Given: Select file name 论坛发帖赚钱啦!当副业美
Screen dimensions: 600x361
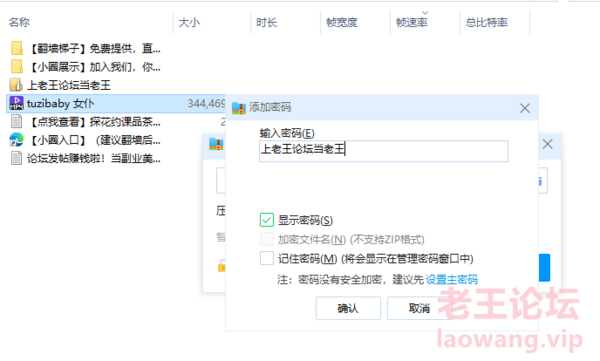Looking at the screenshot, I should pos(94,158).
